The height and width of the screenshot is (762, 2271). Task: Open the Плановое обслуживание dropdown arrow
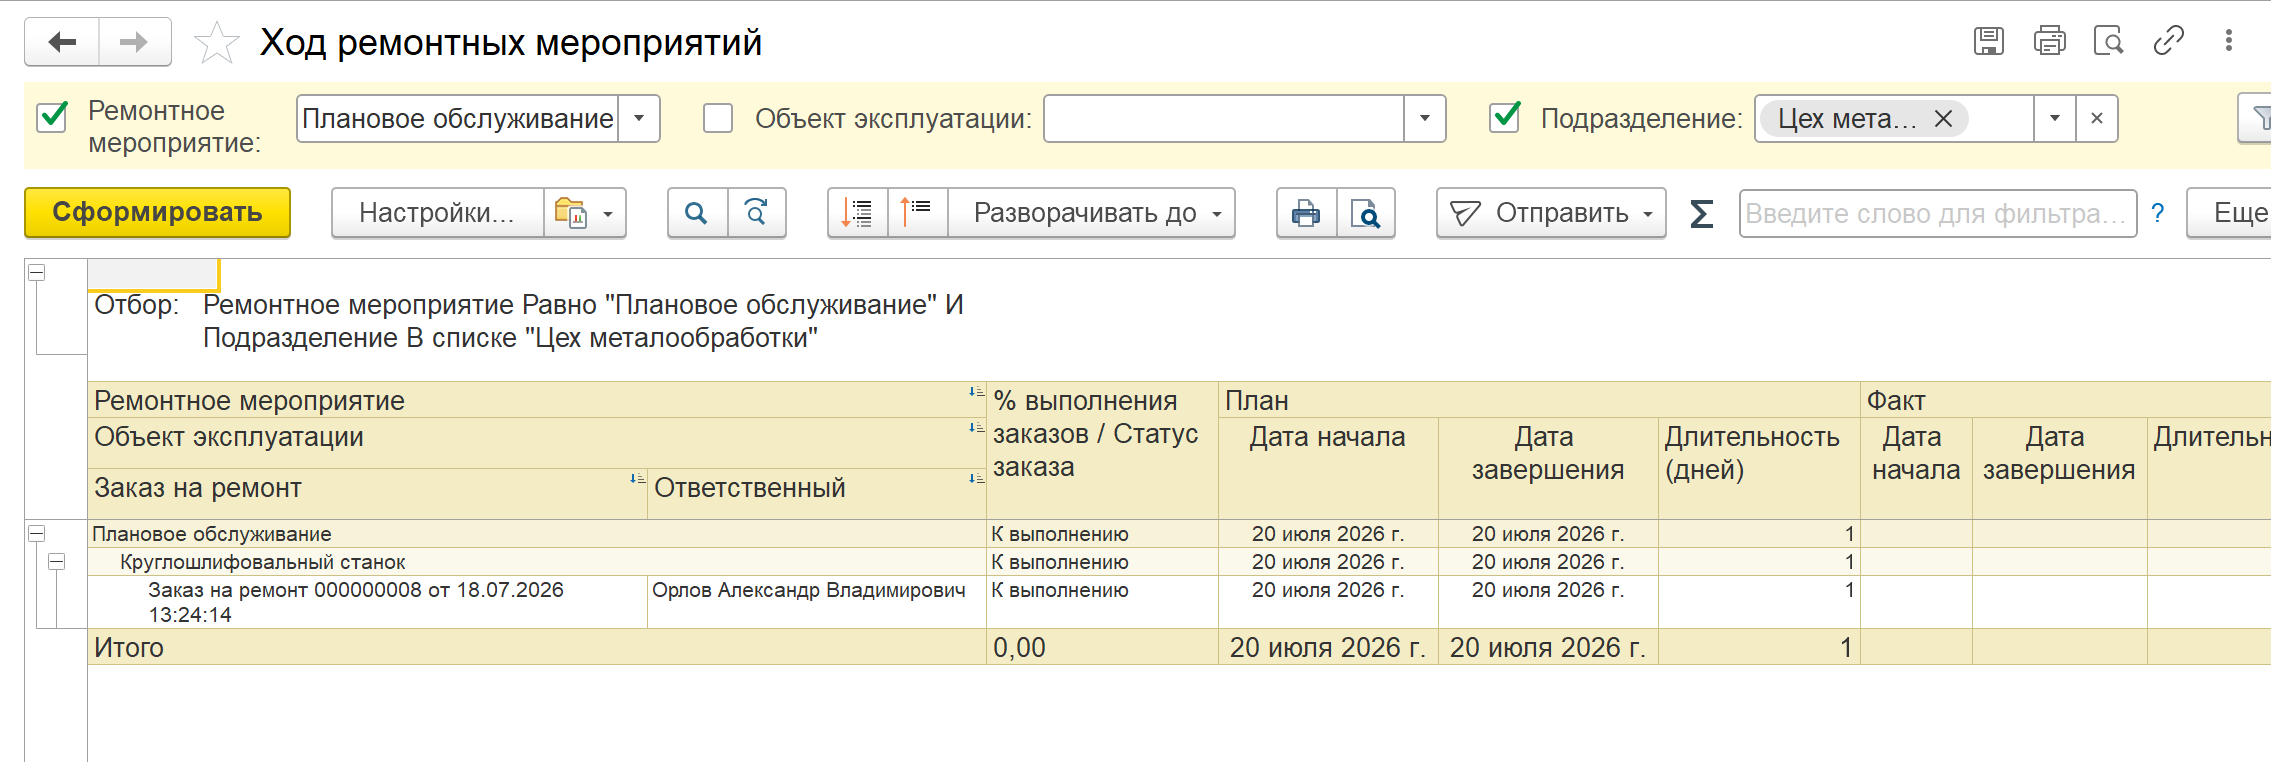(639, 119)
